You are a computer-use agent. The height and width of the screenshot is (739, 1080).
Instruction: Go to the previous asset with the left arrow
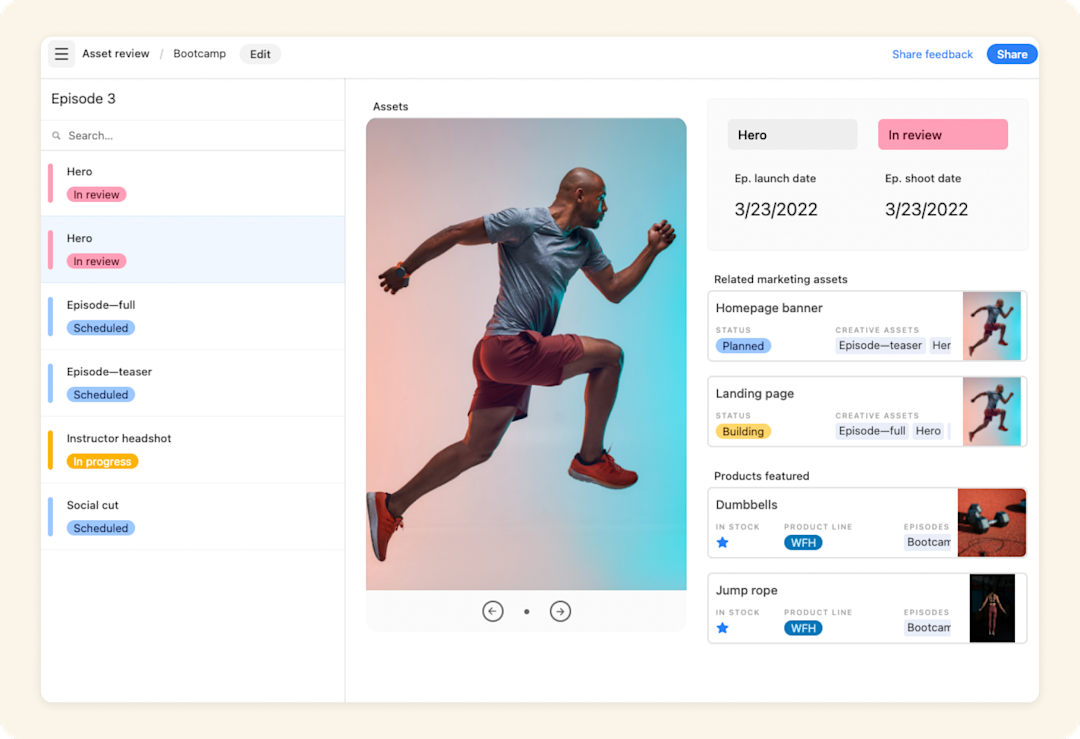[493, 610]
